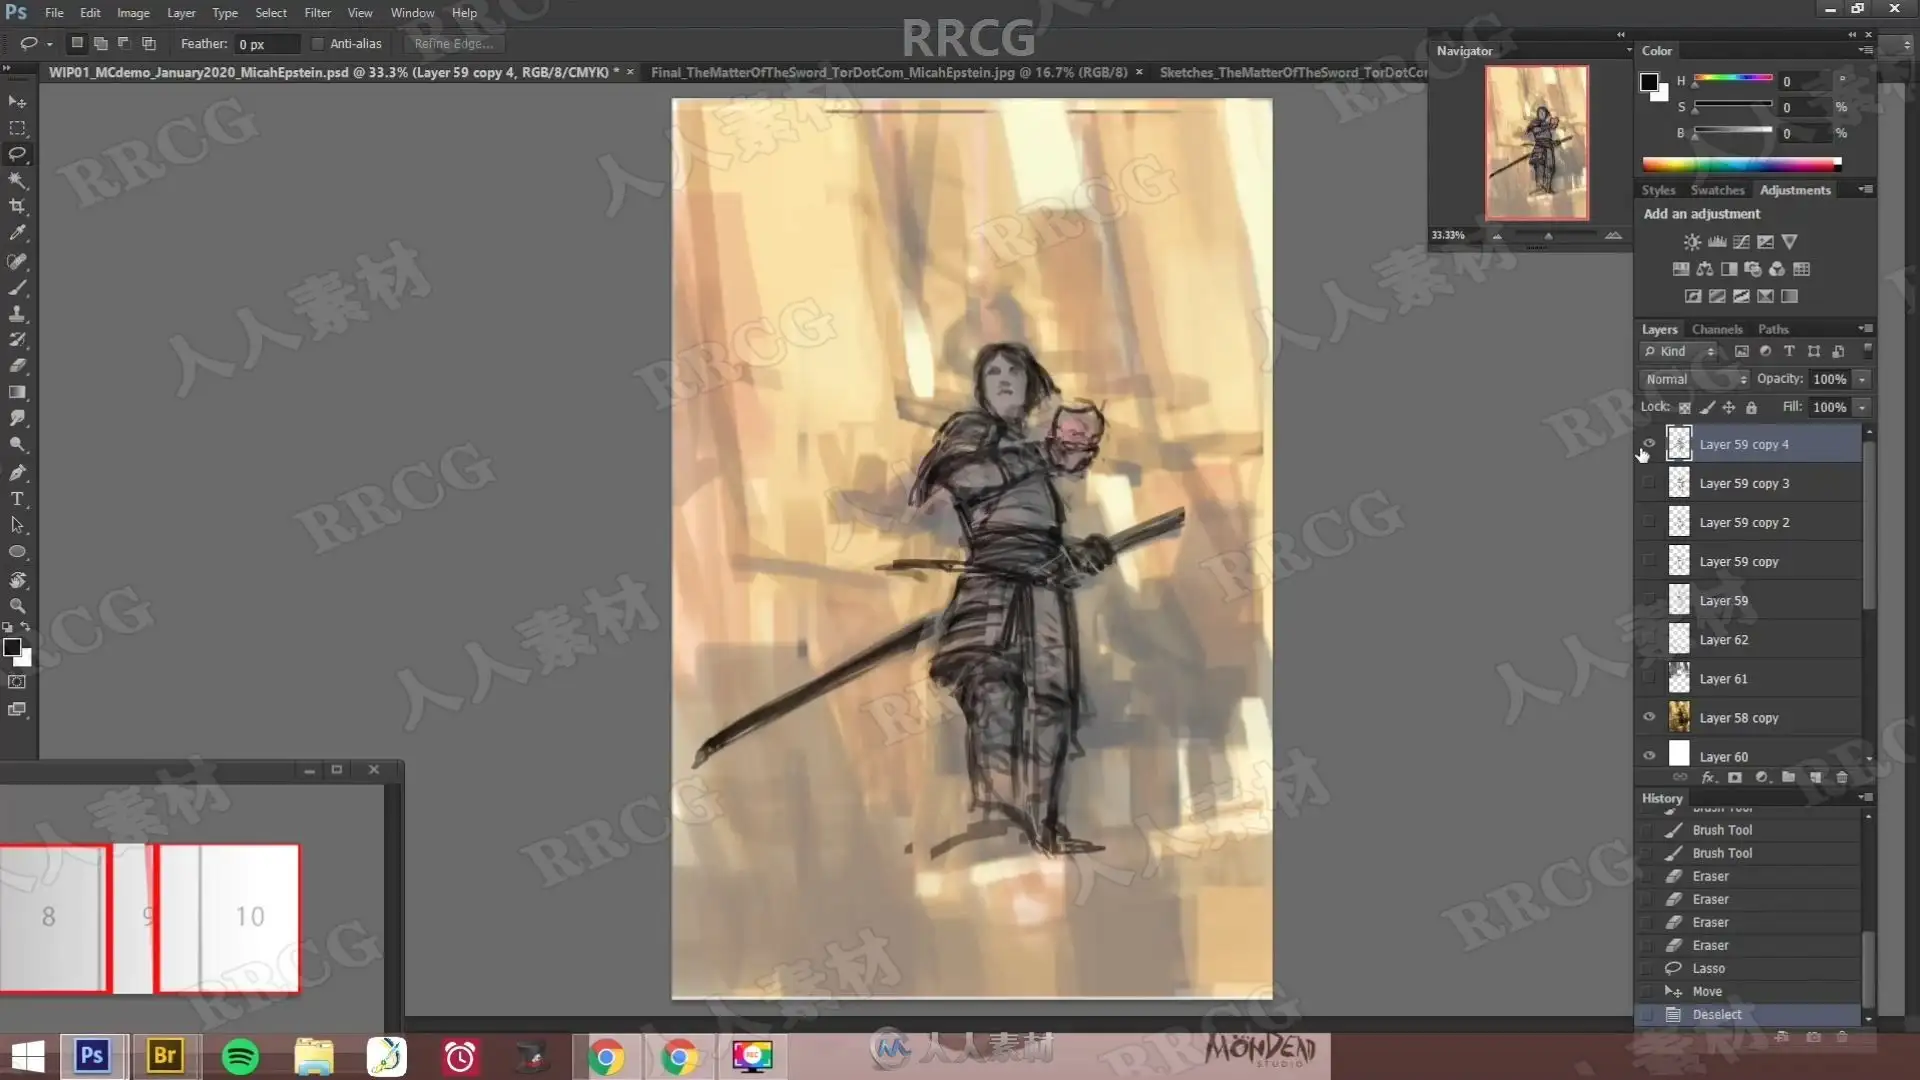Select the Move tool
1920x1080 pixels.
[17, 102]
